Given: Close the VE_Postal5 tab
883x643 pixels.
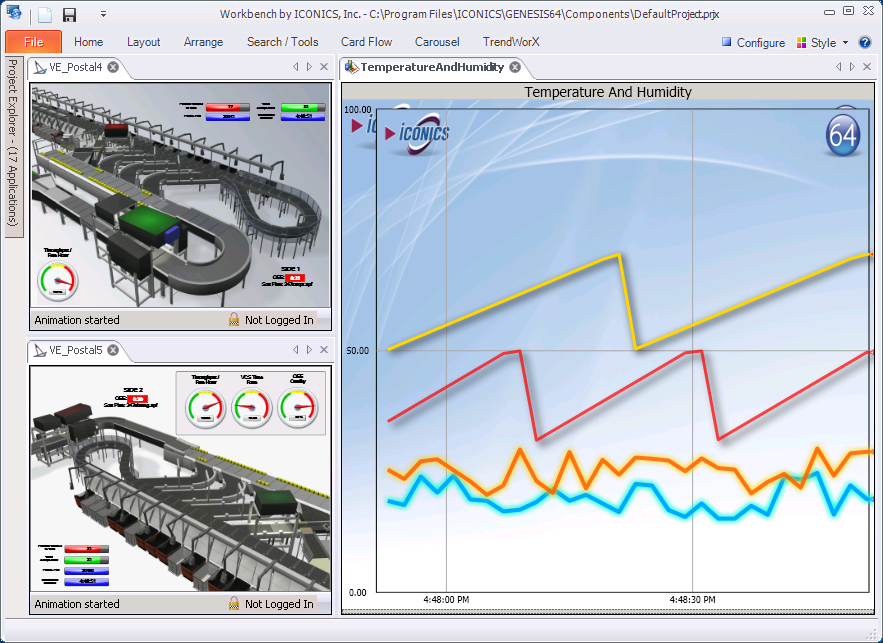Looking at the screenshot, I should pyautogui.click(x=113, y=350).
